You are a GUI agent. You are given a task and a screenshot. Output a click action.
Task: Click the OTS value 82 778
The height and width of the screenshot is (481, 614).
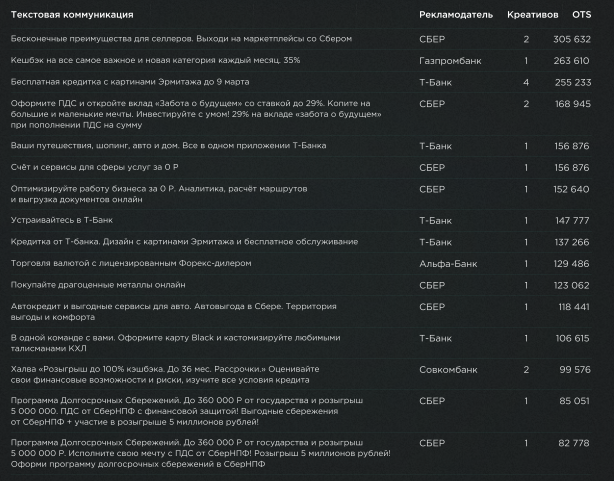tap(573, 443)
